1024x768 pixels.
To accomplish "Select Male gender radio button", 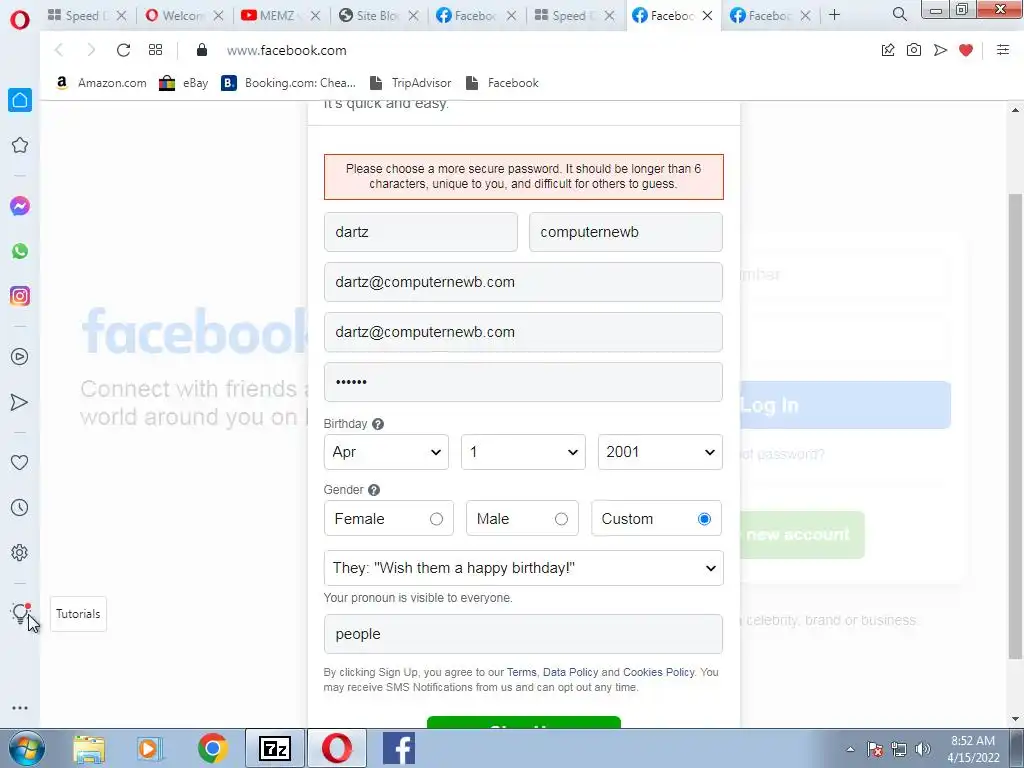I will (x=561, y=519).
